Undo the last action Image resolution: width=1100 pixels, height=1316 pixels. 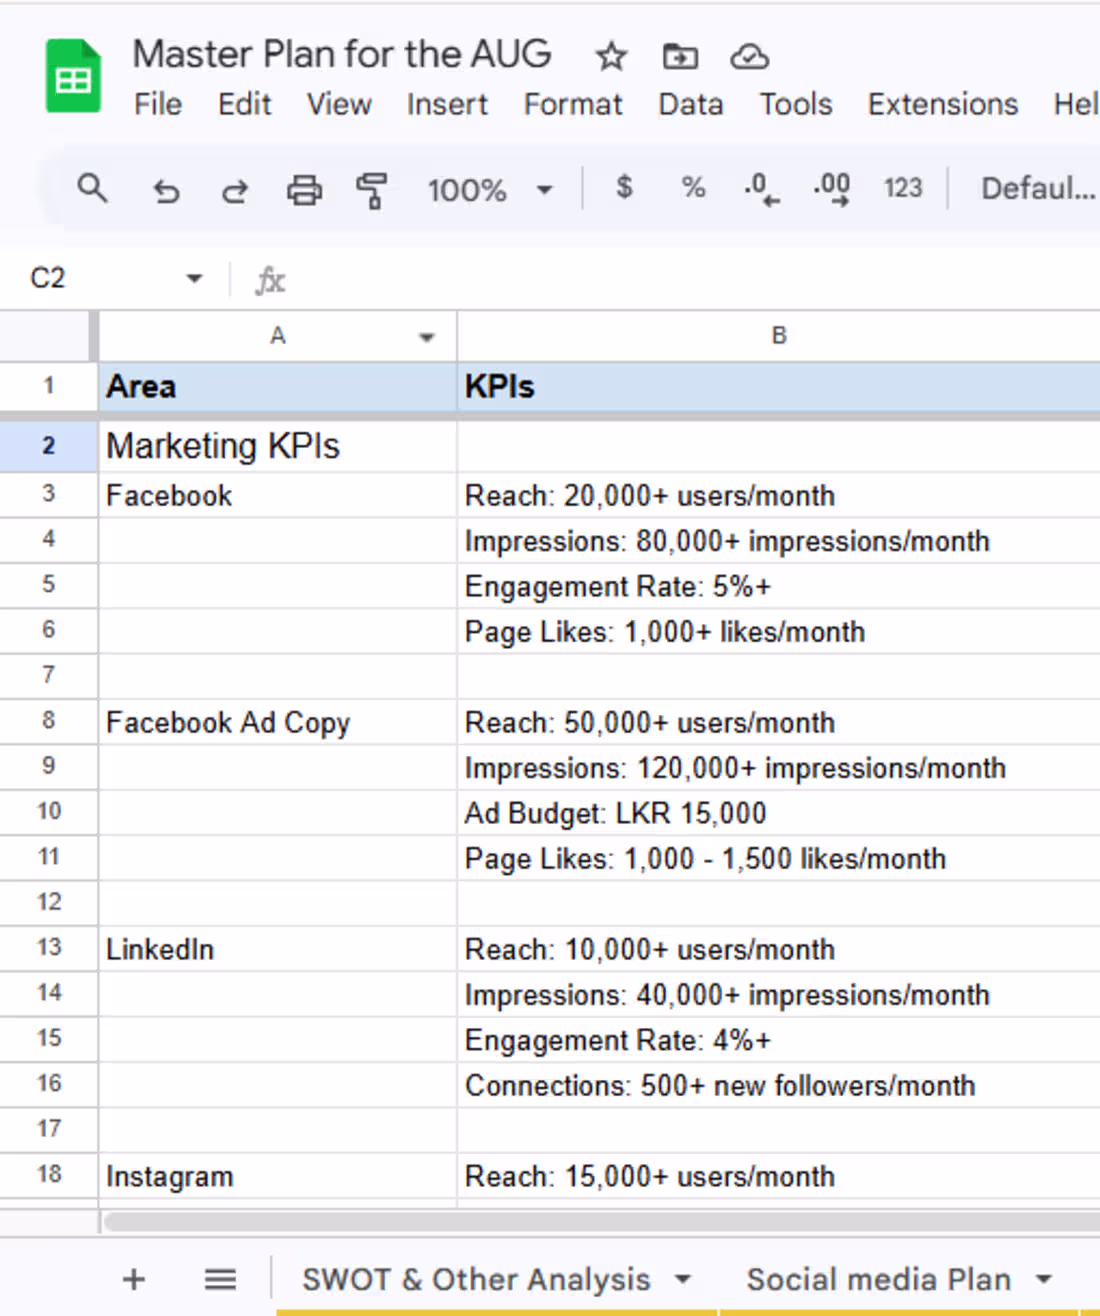click(x=166, y=189)
